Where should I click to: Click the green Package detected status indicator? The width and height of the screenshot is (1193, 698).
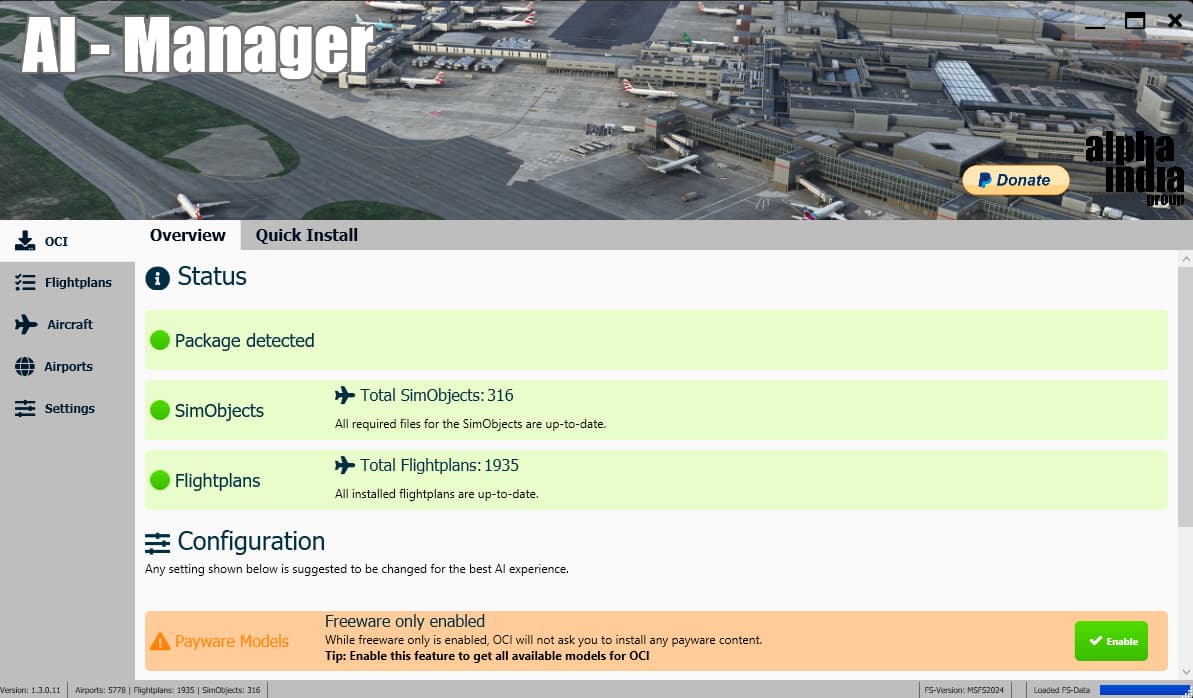click(x=160, y=340)
